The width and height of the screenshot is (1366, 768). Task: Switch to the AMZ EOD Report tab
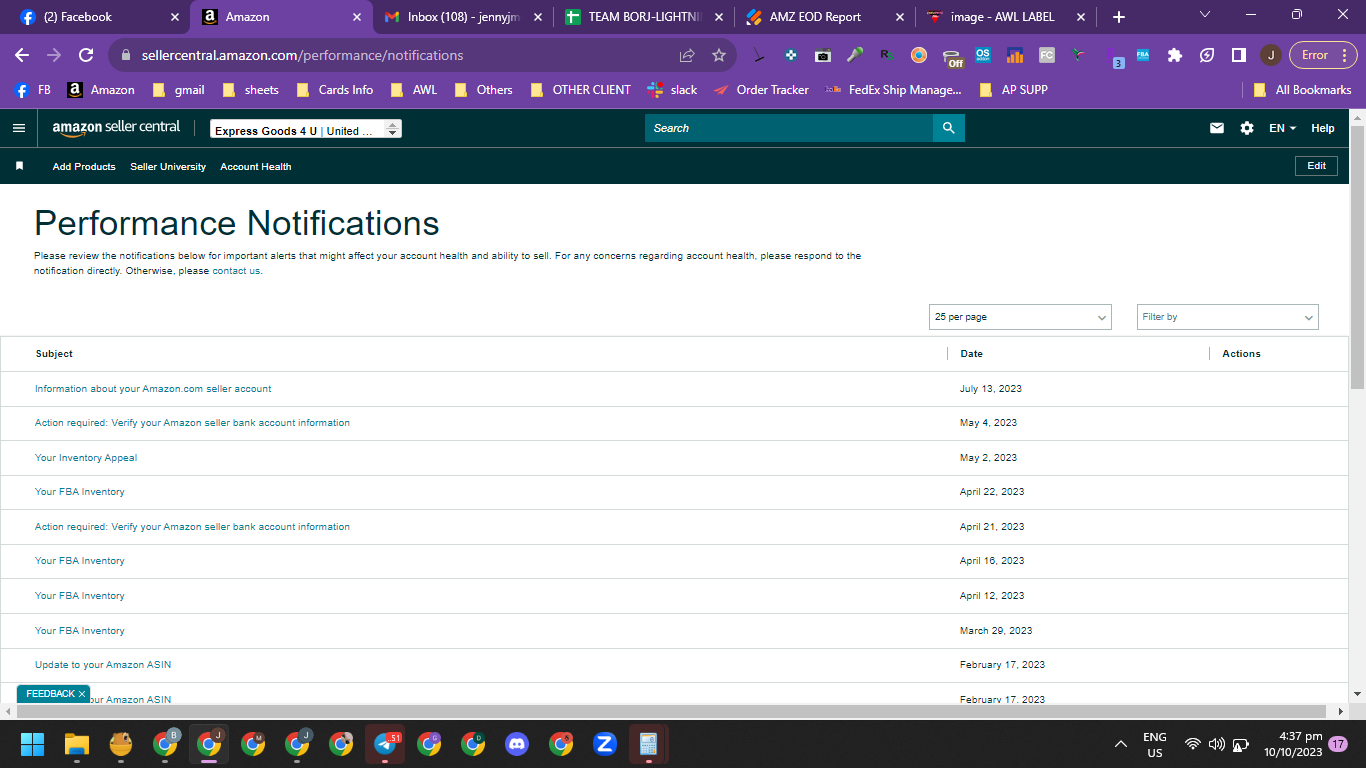click(823, 17)
